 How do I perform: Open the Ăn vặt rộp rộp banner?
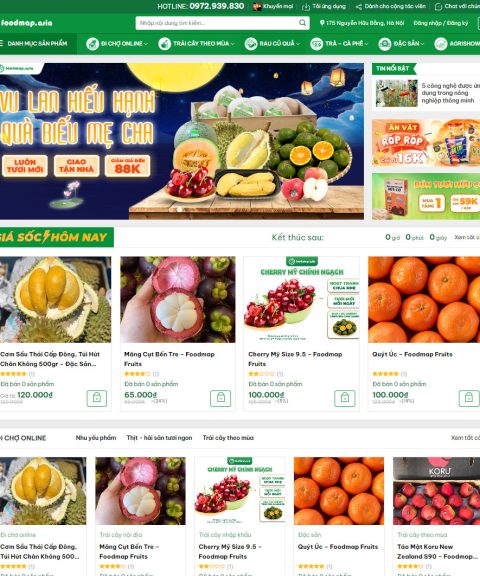click(426, 143)
